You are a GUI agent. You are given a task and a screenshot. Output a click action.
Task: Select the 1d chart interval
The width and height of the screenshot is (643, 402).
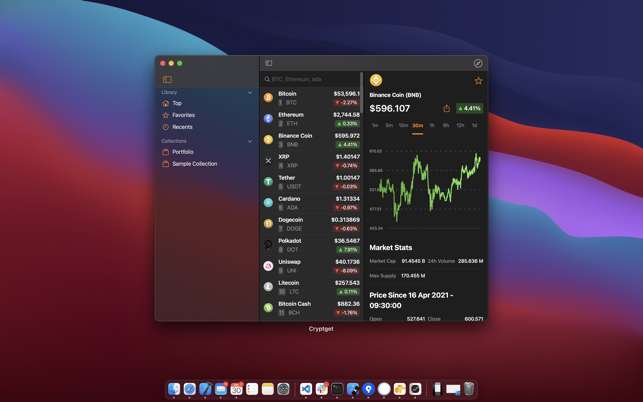[474, 126]
